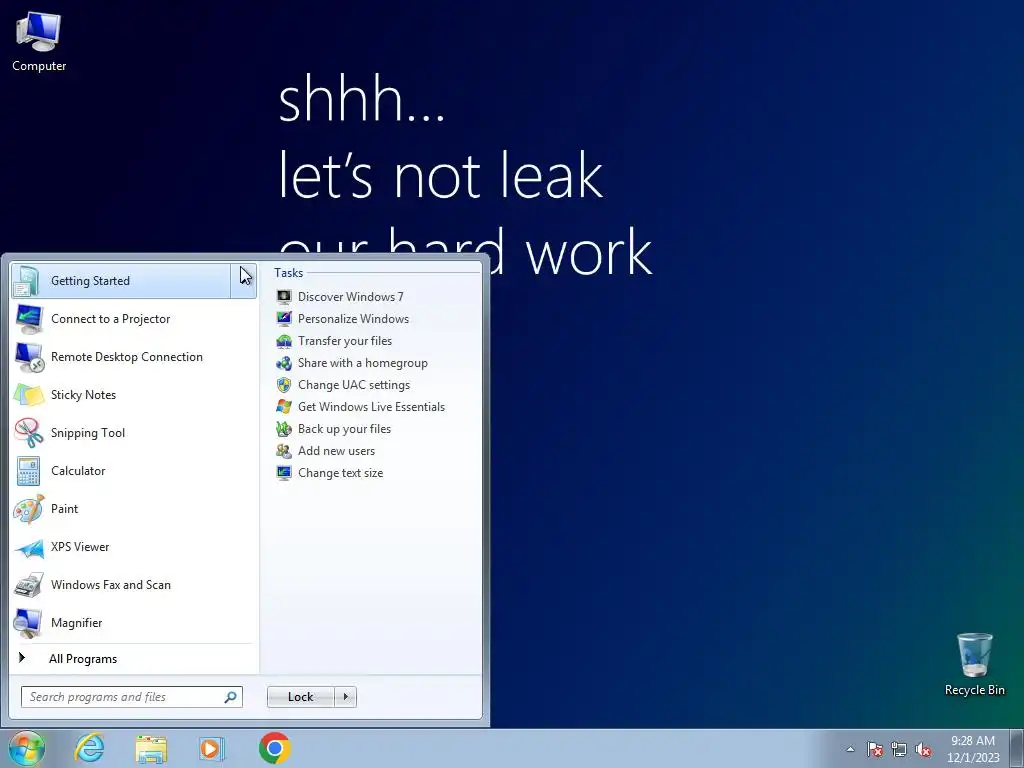Open the shutdown options arrow beside Lock
This screenshot has height=768, width=1024.
tap(345, 697)
